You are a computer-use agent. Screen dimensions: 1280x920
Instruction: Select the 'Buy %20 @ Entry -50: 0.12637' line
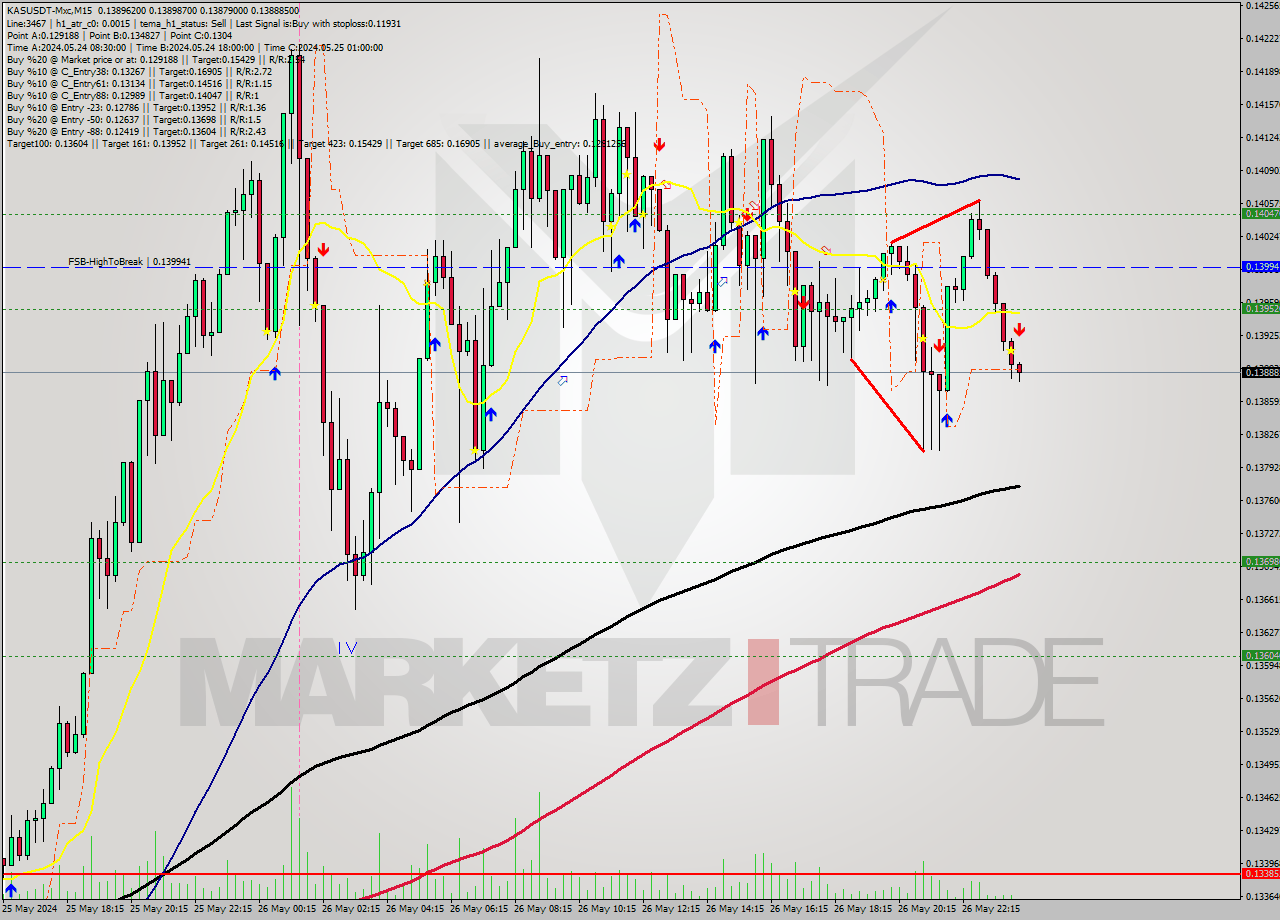(134, 120)
